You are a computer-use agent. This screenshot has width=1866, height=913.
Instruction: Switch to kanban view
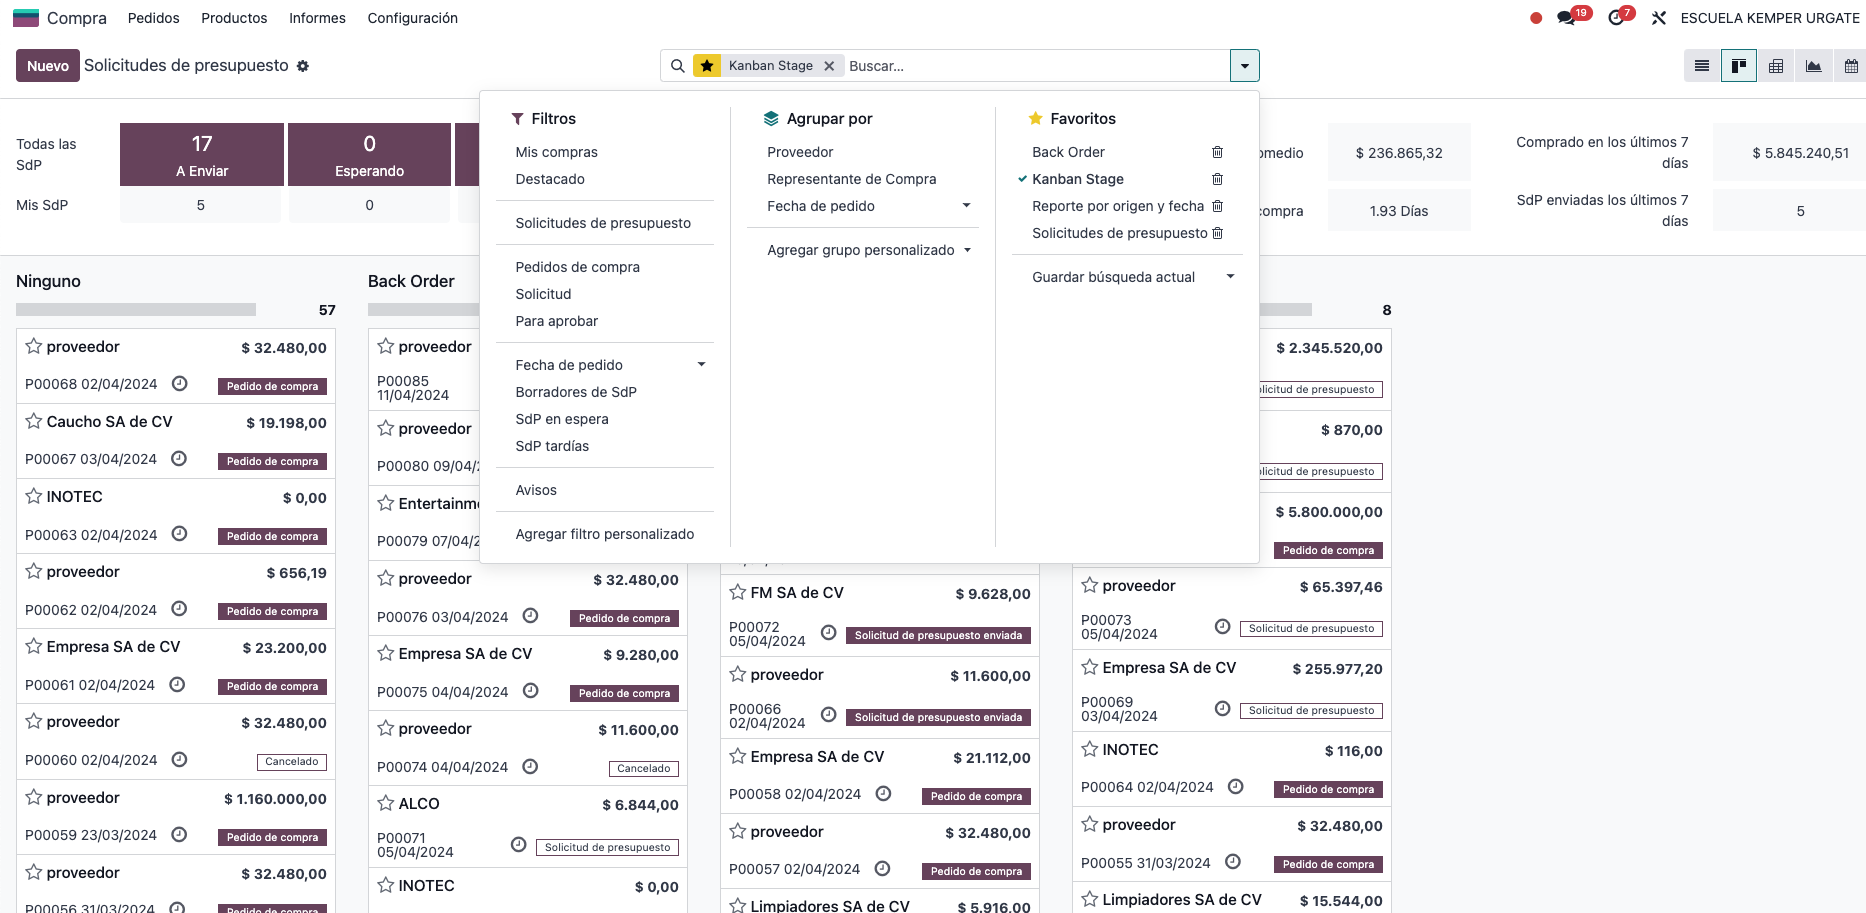click(x=1739, y=66)
